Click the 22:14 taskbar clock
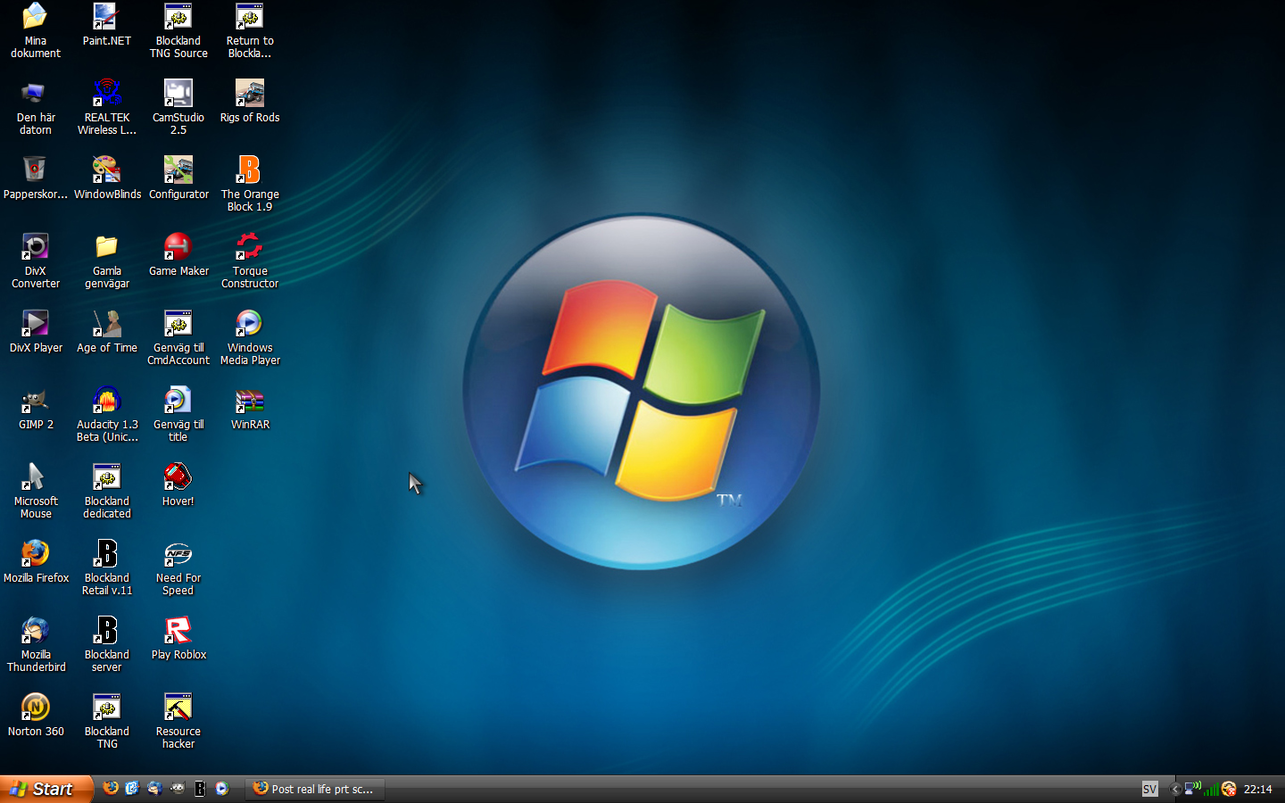 tap(1258, 789)
